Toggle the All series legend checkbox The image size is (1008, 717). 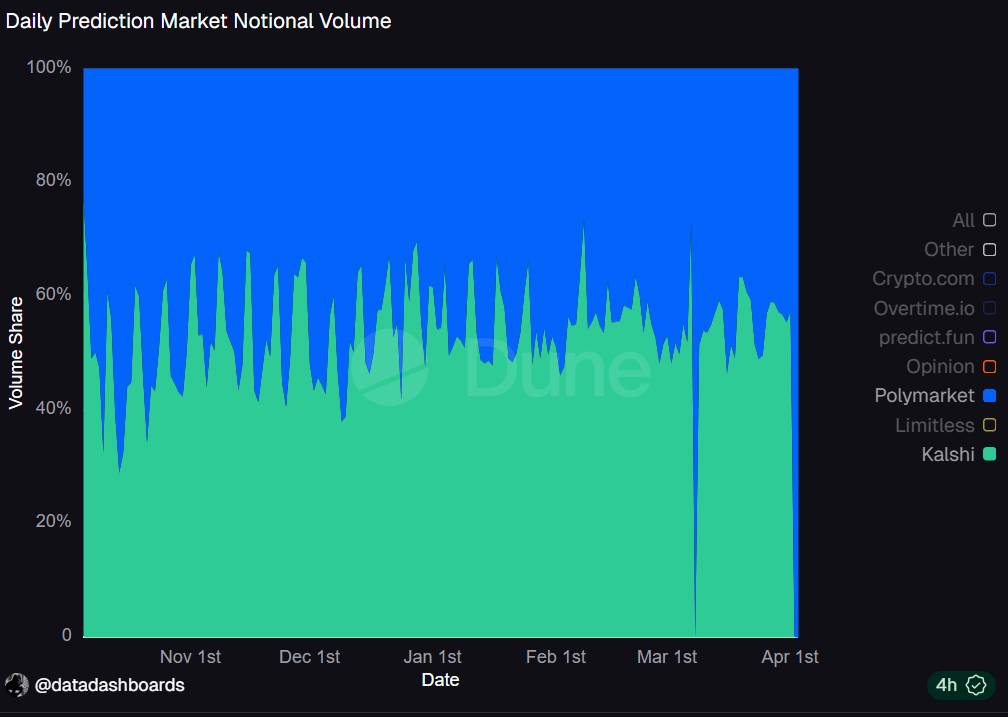(989, 220)
